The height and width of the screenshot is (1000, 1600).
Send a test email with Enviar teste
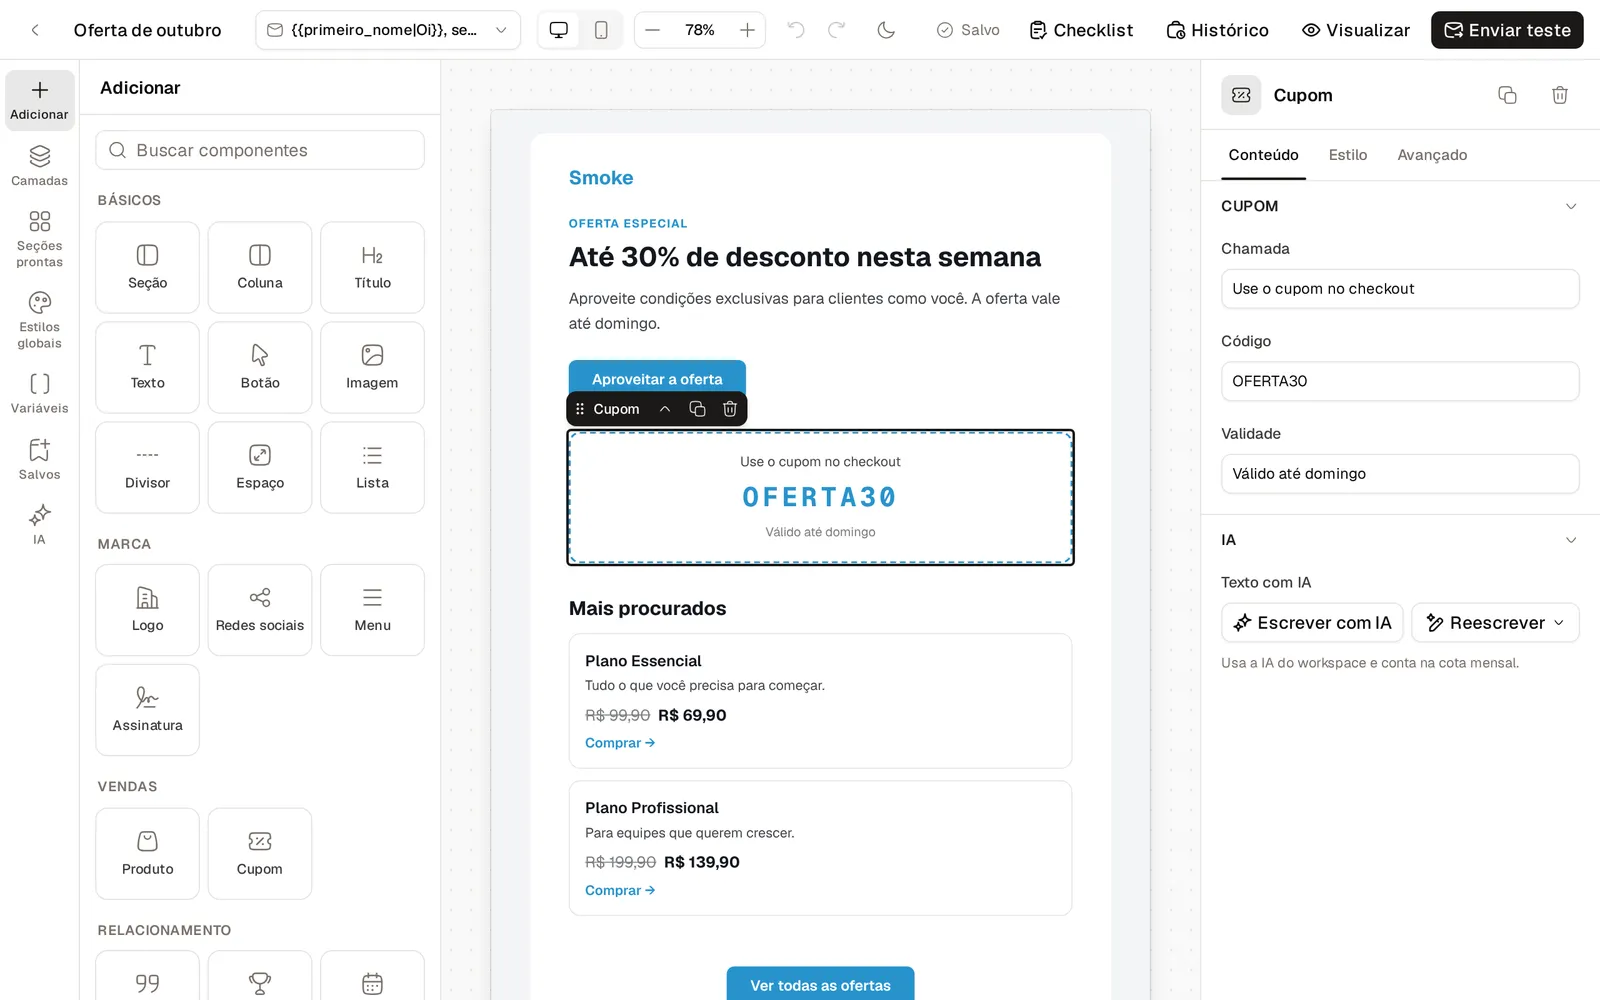tap(1507, 30)
